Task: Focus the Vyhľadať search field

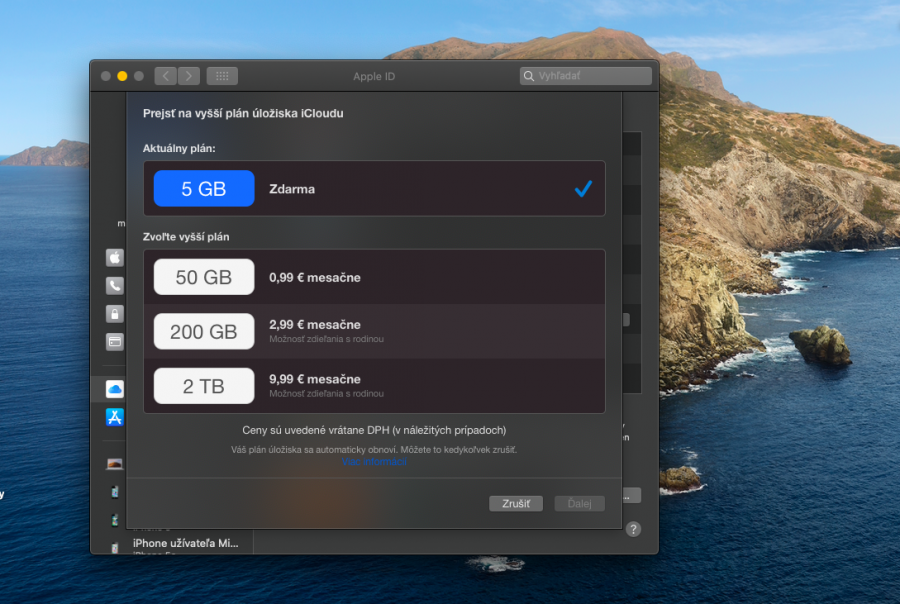Action: (x=585, y=76)
